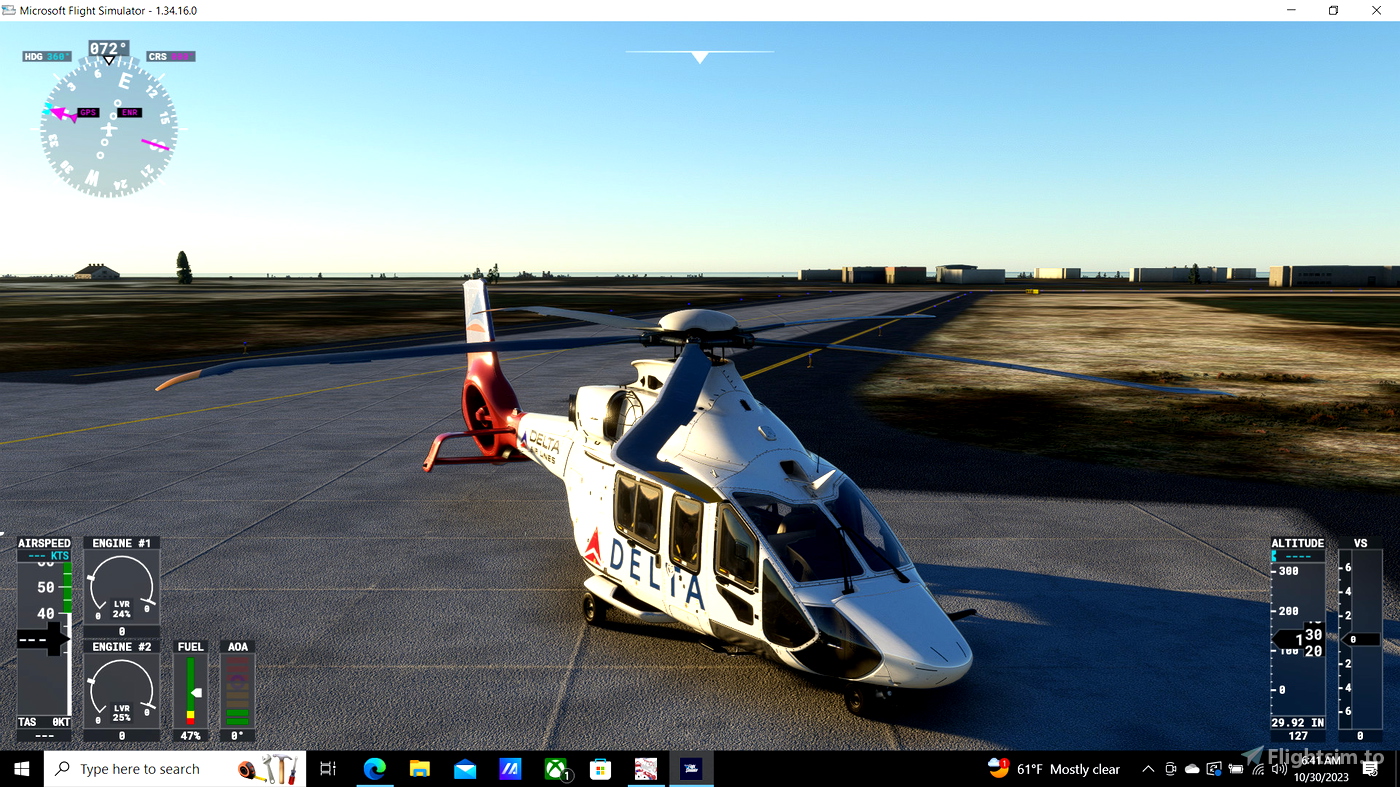Screen dimensions: 1400x787
Task: Click the Flight Simulator title bar icon
Action: pyautogui.click(x=9, y=10)
